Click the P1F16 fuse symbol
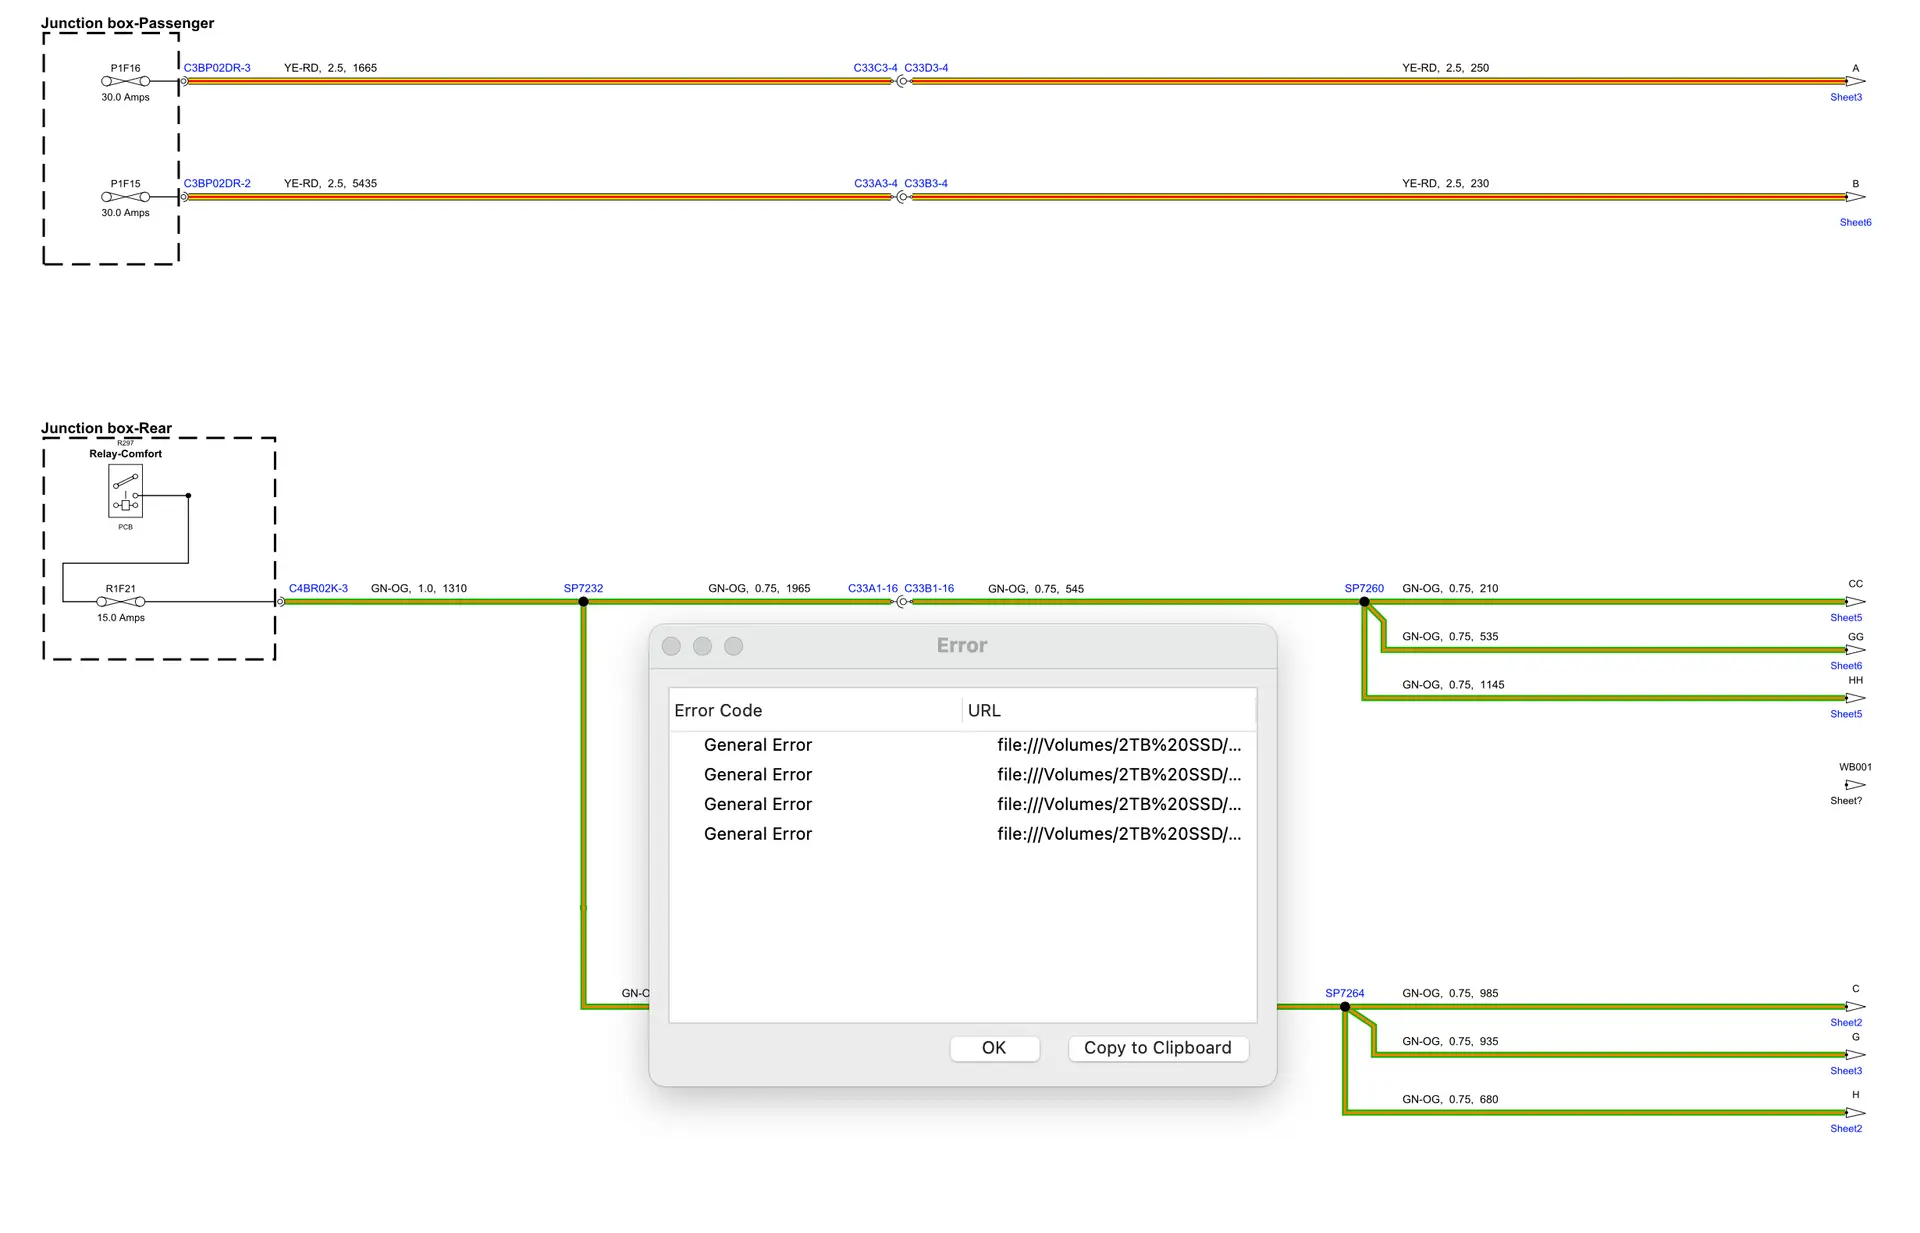 coord(125,81)
